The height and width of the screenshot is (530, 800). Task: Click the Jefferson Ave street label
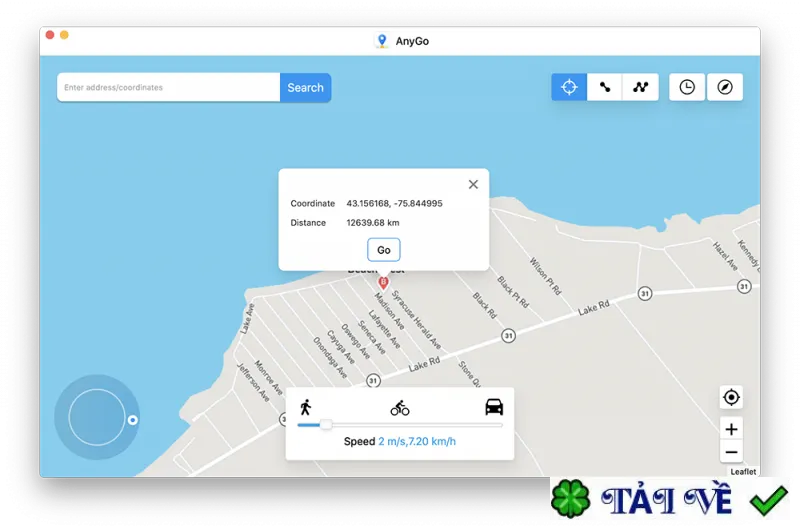coord(253,382)
